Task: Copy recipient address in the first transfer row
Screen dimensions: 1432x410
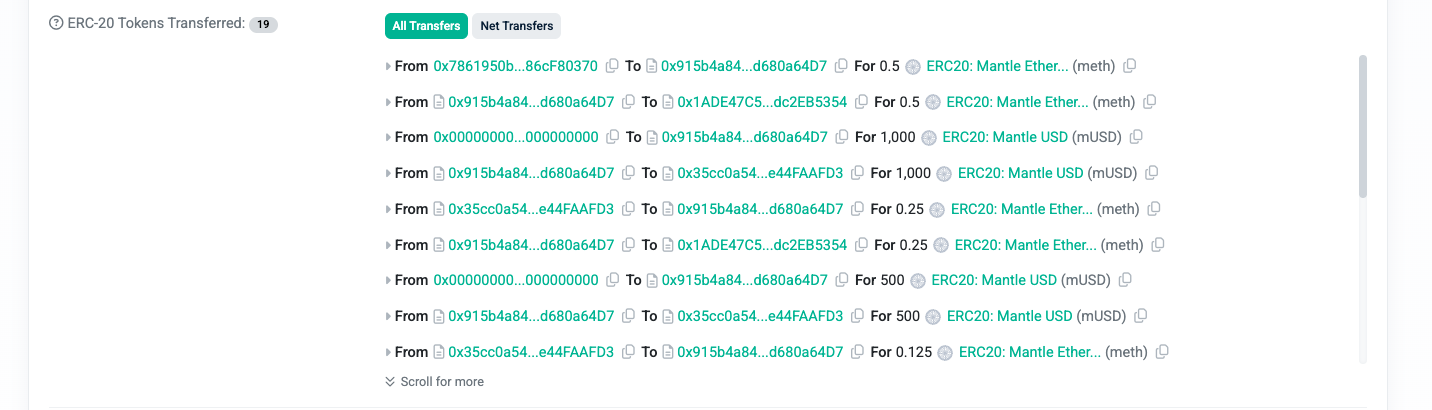Action: coord(841,66)
